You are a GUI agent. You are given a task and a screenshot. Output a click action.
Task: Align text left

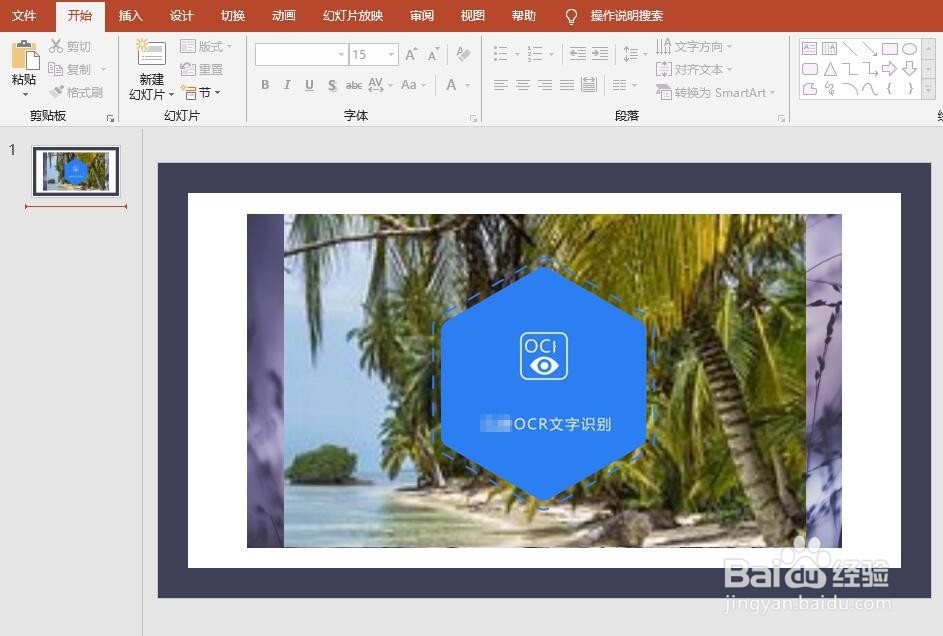click(500, 85)
